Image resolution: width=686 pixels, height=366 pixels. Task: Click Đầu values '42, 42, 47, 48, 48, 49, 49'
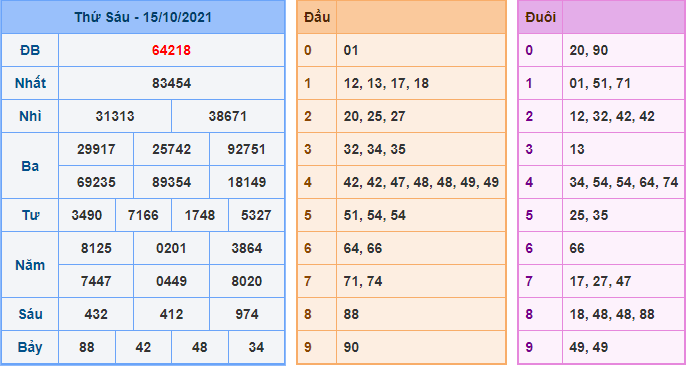(421, 182)
